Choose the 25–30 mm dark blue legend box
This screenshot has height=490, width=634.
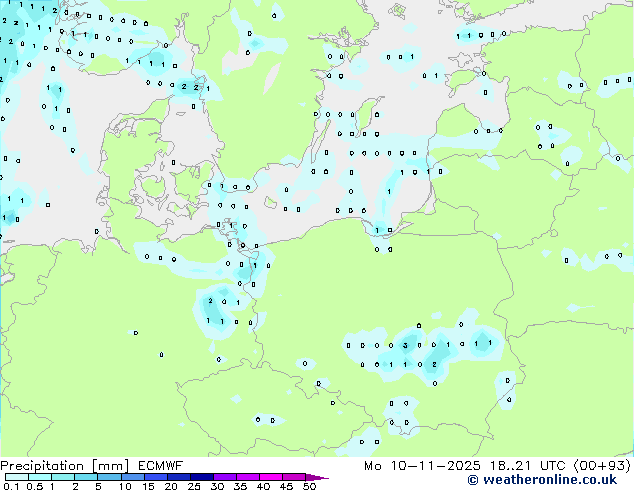pos(202,477)
